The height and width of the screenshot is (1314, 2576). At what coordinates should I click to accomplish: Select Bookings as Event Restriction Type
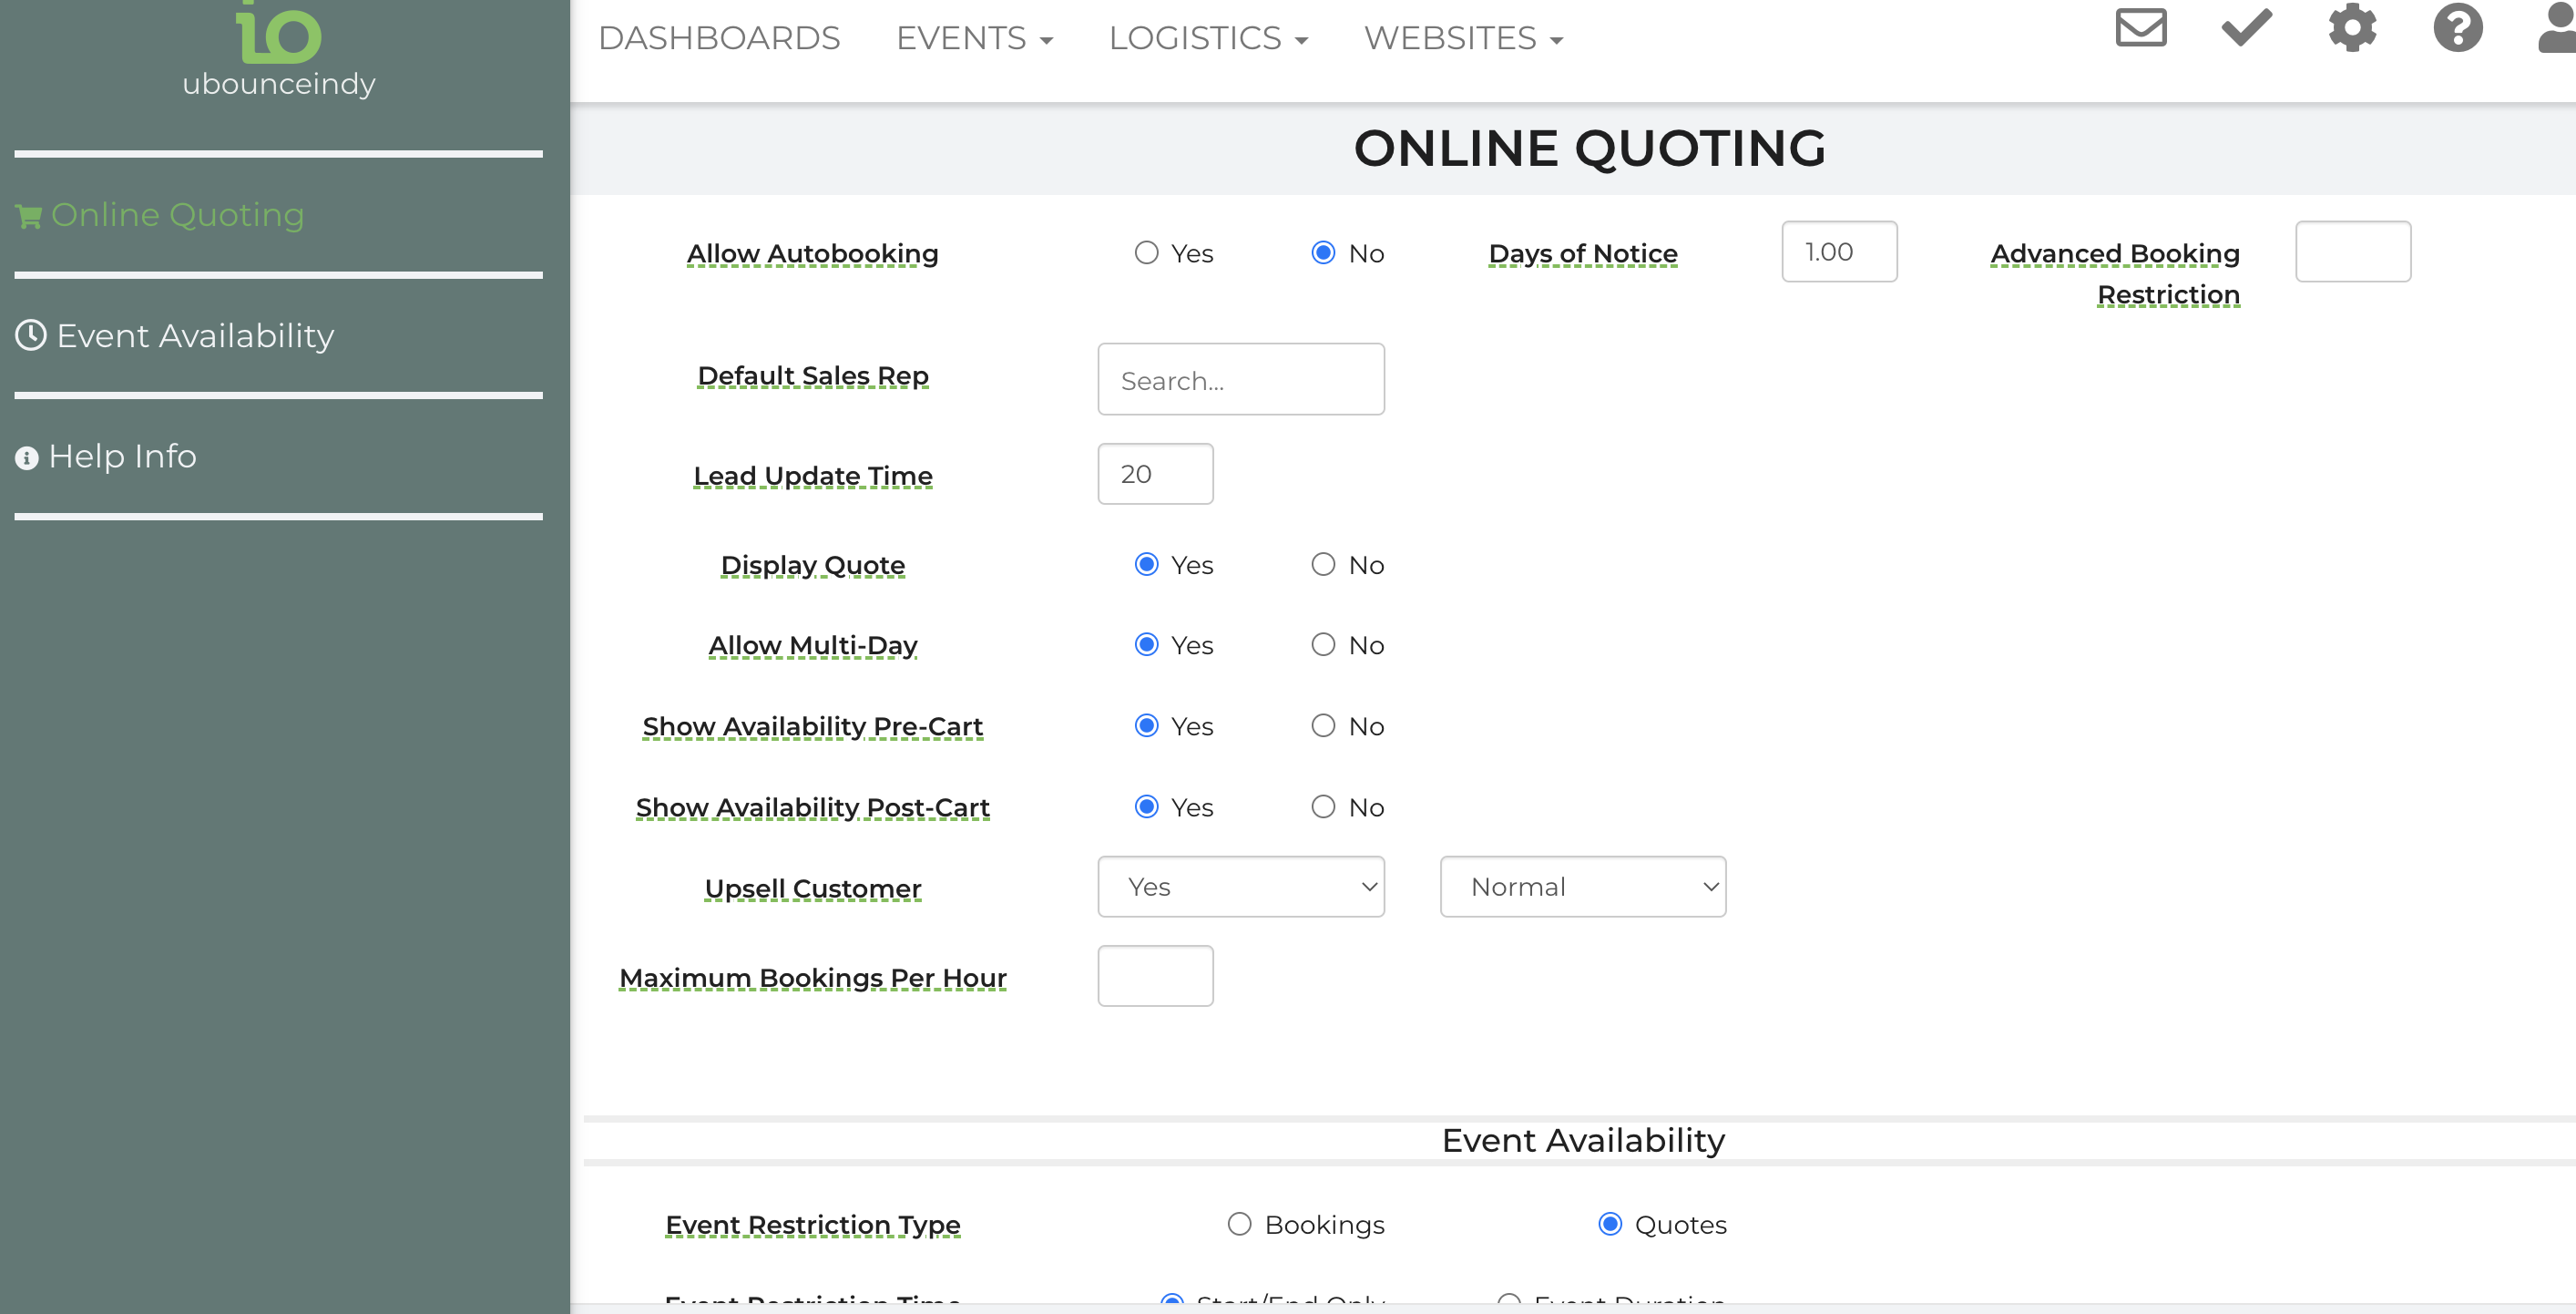point(1239,1224)
